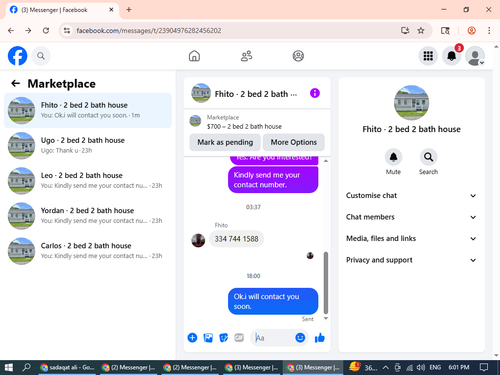This screenshot has height=375, width=500.
Task: Choose a sticker icon in composer
Action: (224, 338)
